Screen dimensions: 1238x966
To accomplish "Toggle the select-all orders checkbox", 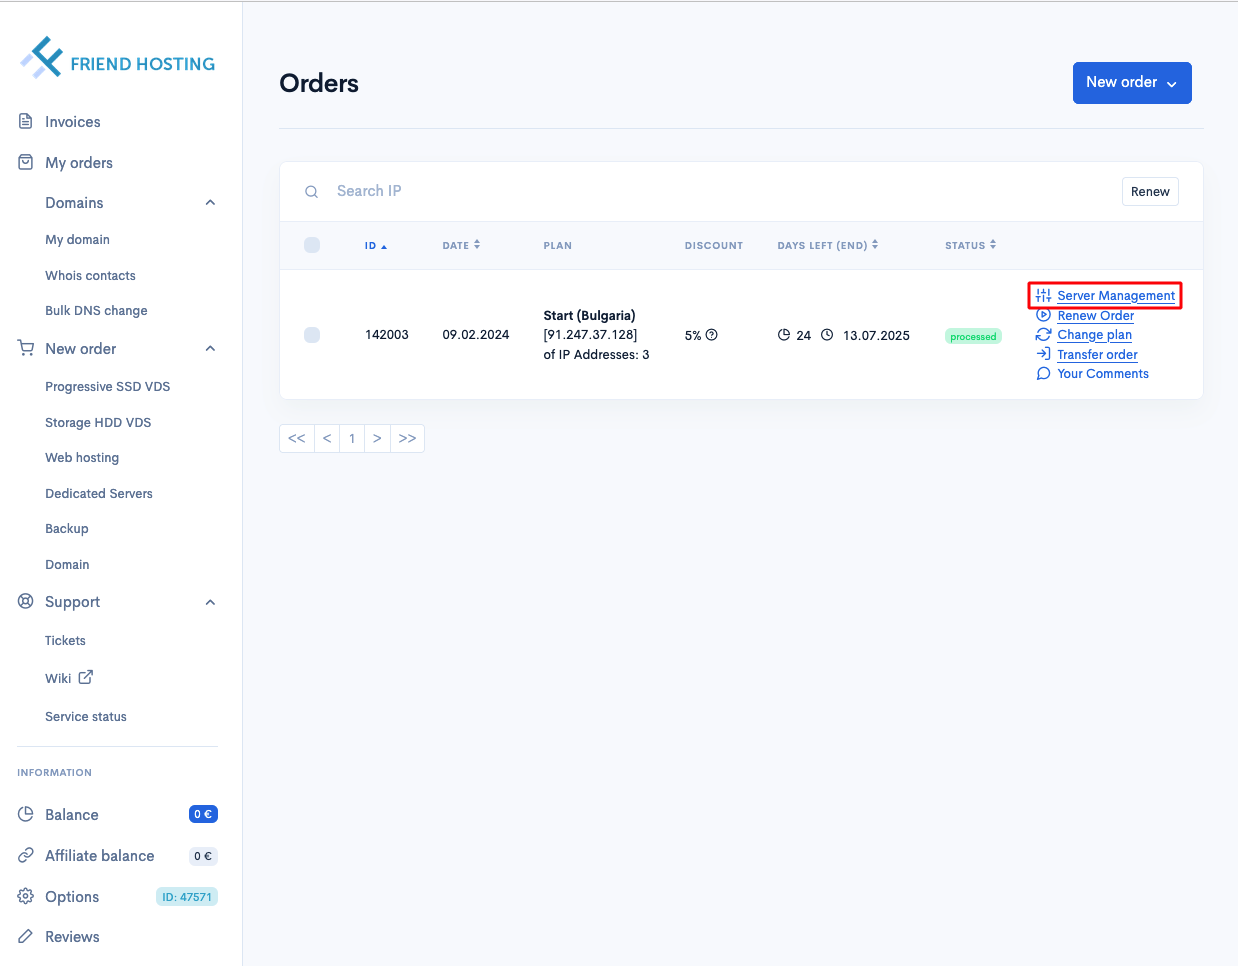I will [x=312, y=245].
